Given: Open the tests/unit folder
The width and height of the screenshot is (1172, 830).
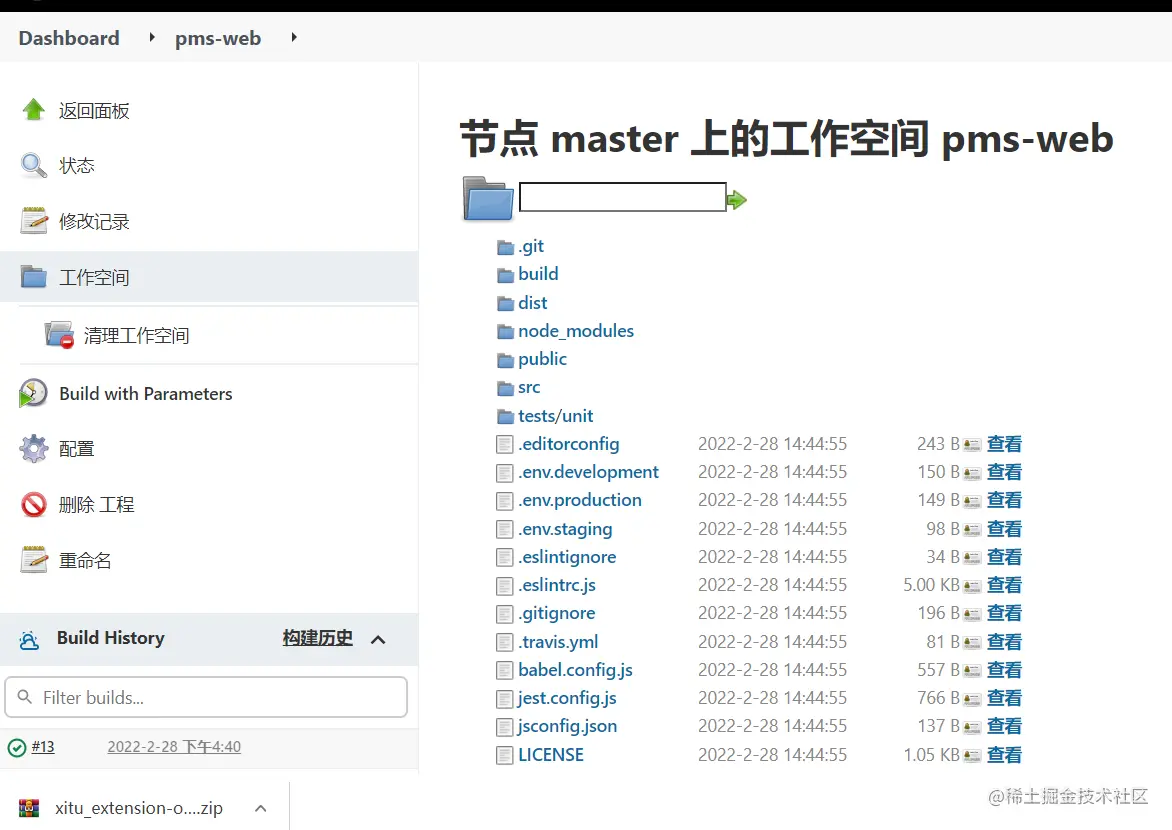Looking at the screenshot, I should tap(555, 416).
